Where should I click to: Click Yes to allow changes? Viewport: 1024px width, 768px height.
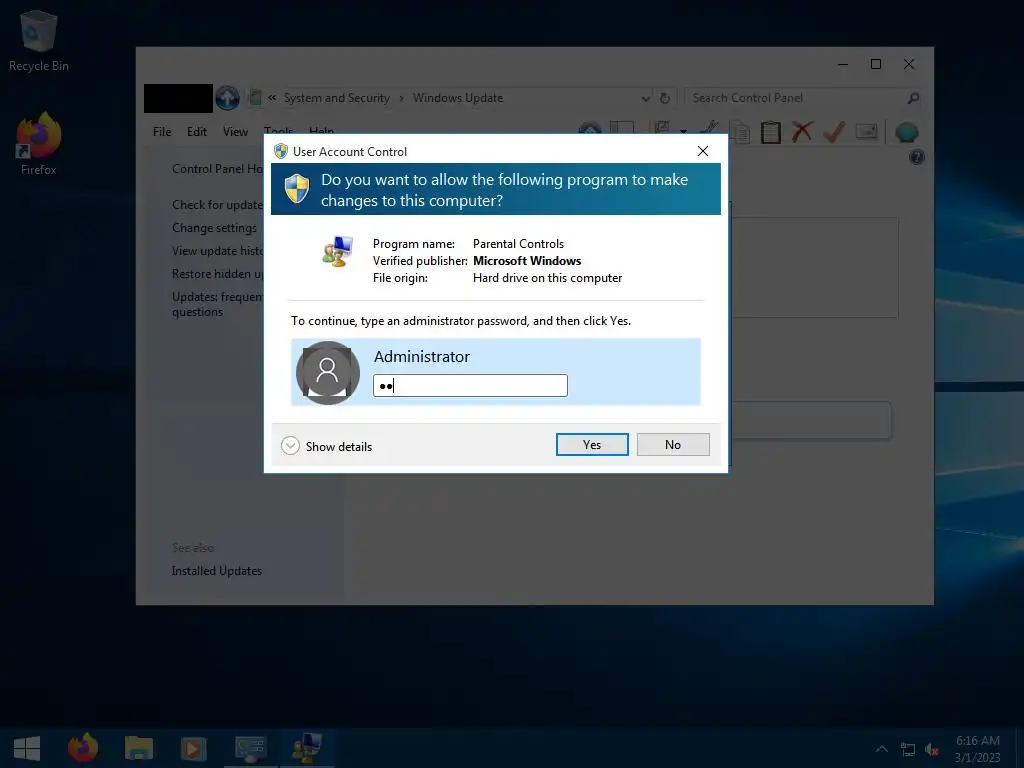coord(592,445)
